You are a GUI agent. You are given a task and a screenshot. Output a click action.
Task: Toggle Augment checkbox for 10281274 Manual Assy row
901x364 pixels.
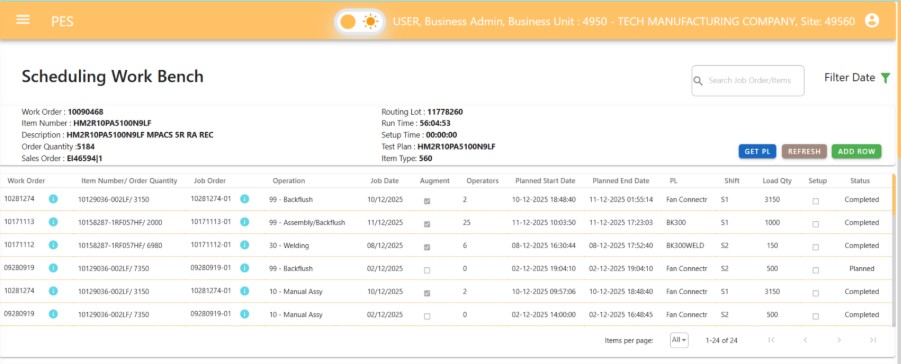426,293
